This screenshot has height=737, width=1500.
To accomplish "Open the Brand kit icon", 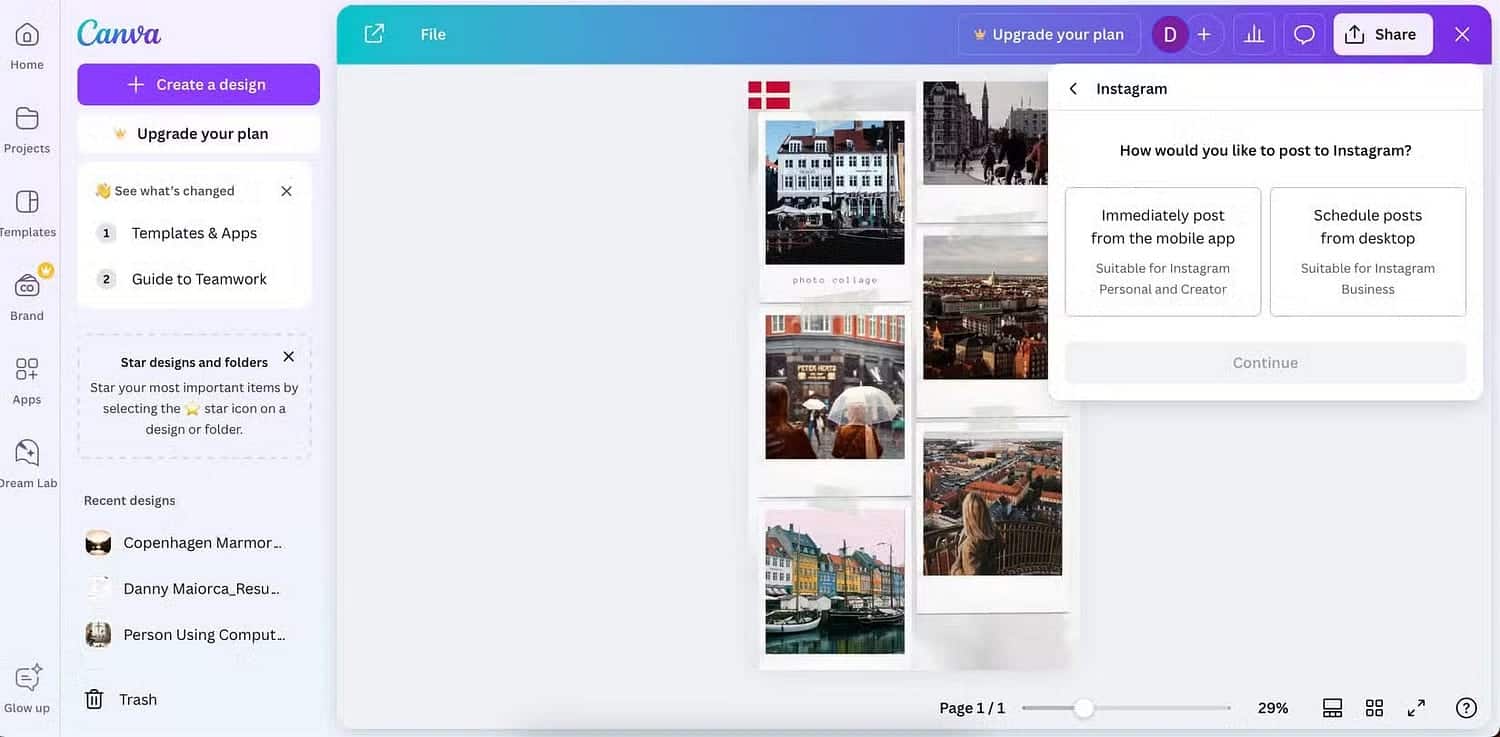I will [27, 287].
